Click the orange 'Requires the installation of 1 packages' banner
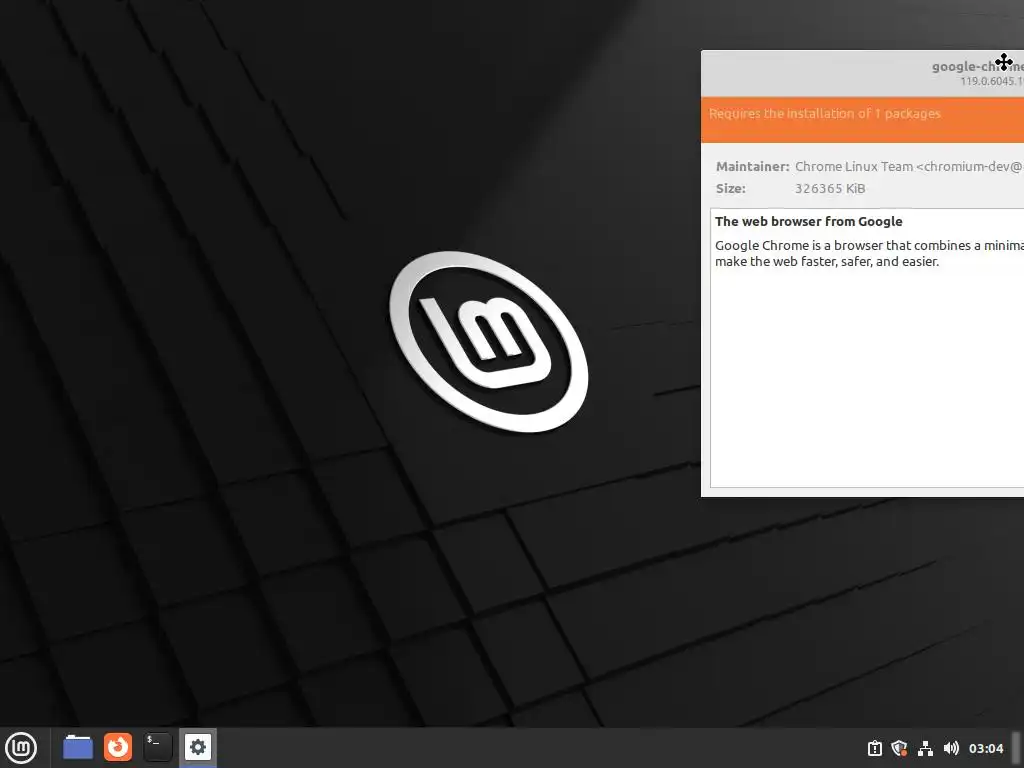The height and width of the screenshot is (768, 1024). pyautogui.click(x=862, y=120)
